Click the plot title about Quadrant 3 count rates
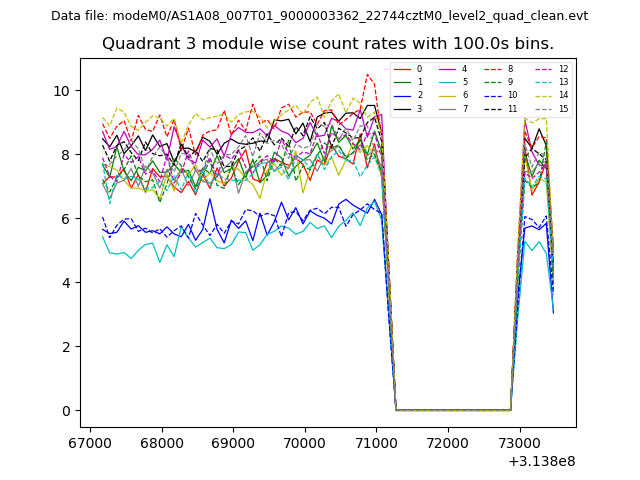 328,44
